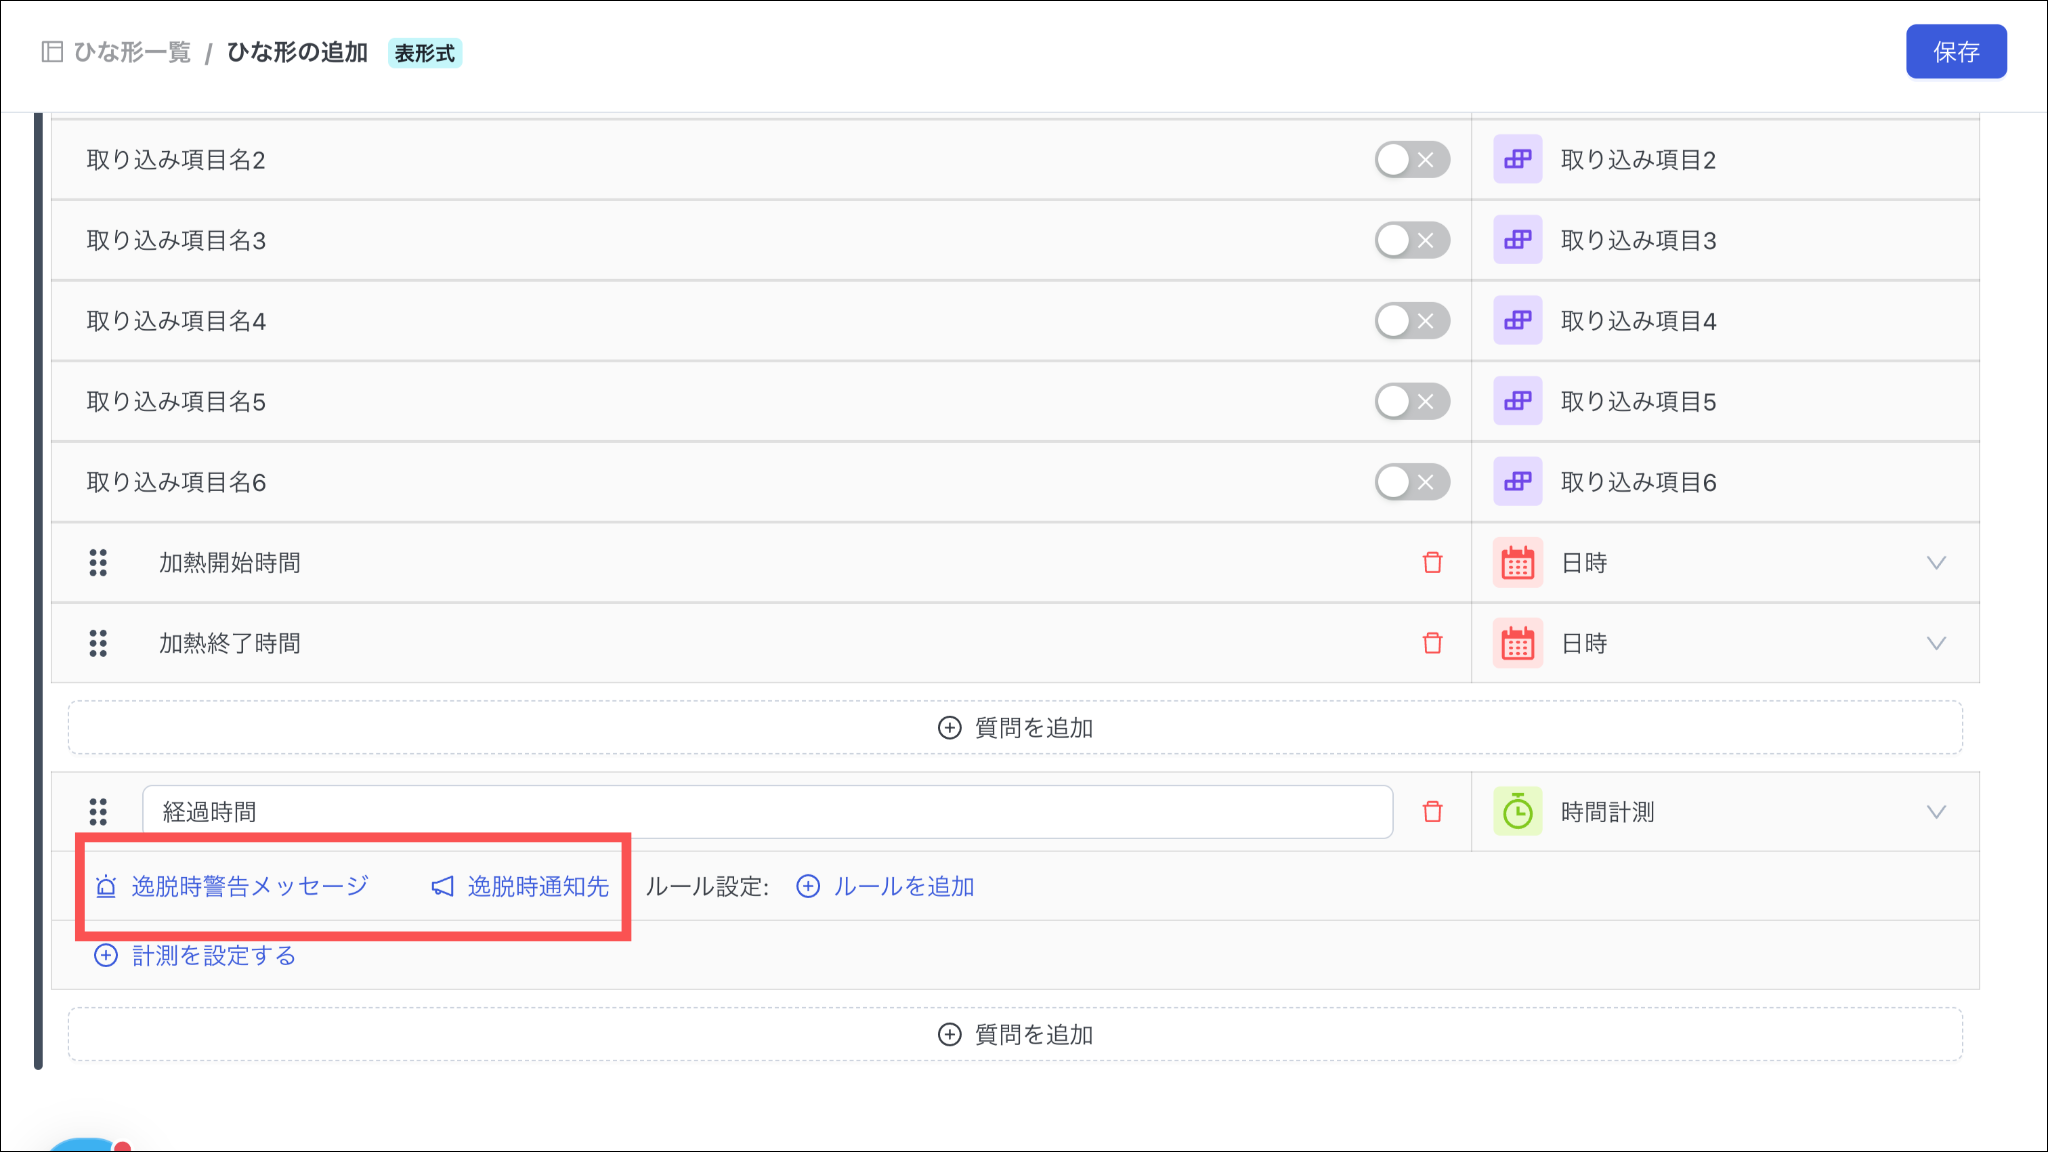Click drag handle of 加熱終了時間 row
This screenshot has width=2048, height=1152.
(98, 643)
